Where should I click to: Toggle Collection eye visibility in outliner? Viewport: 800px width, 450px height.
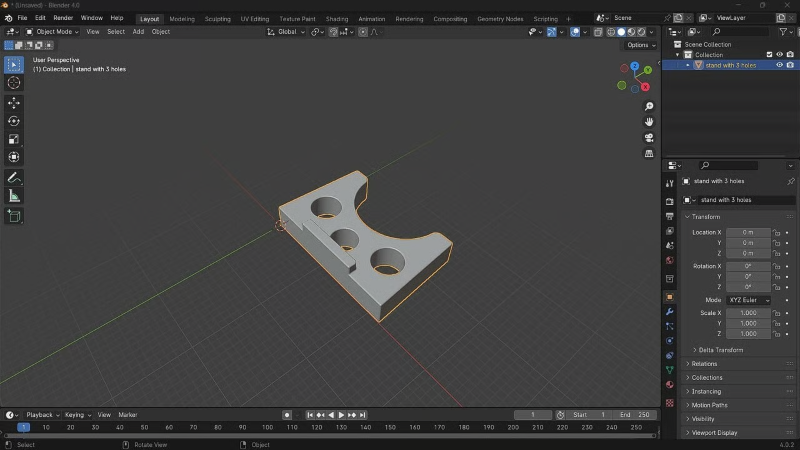tap(779, 55)
